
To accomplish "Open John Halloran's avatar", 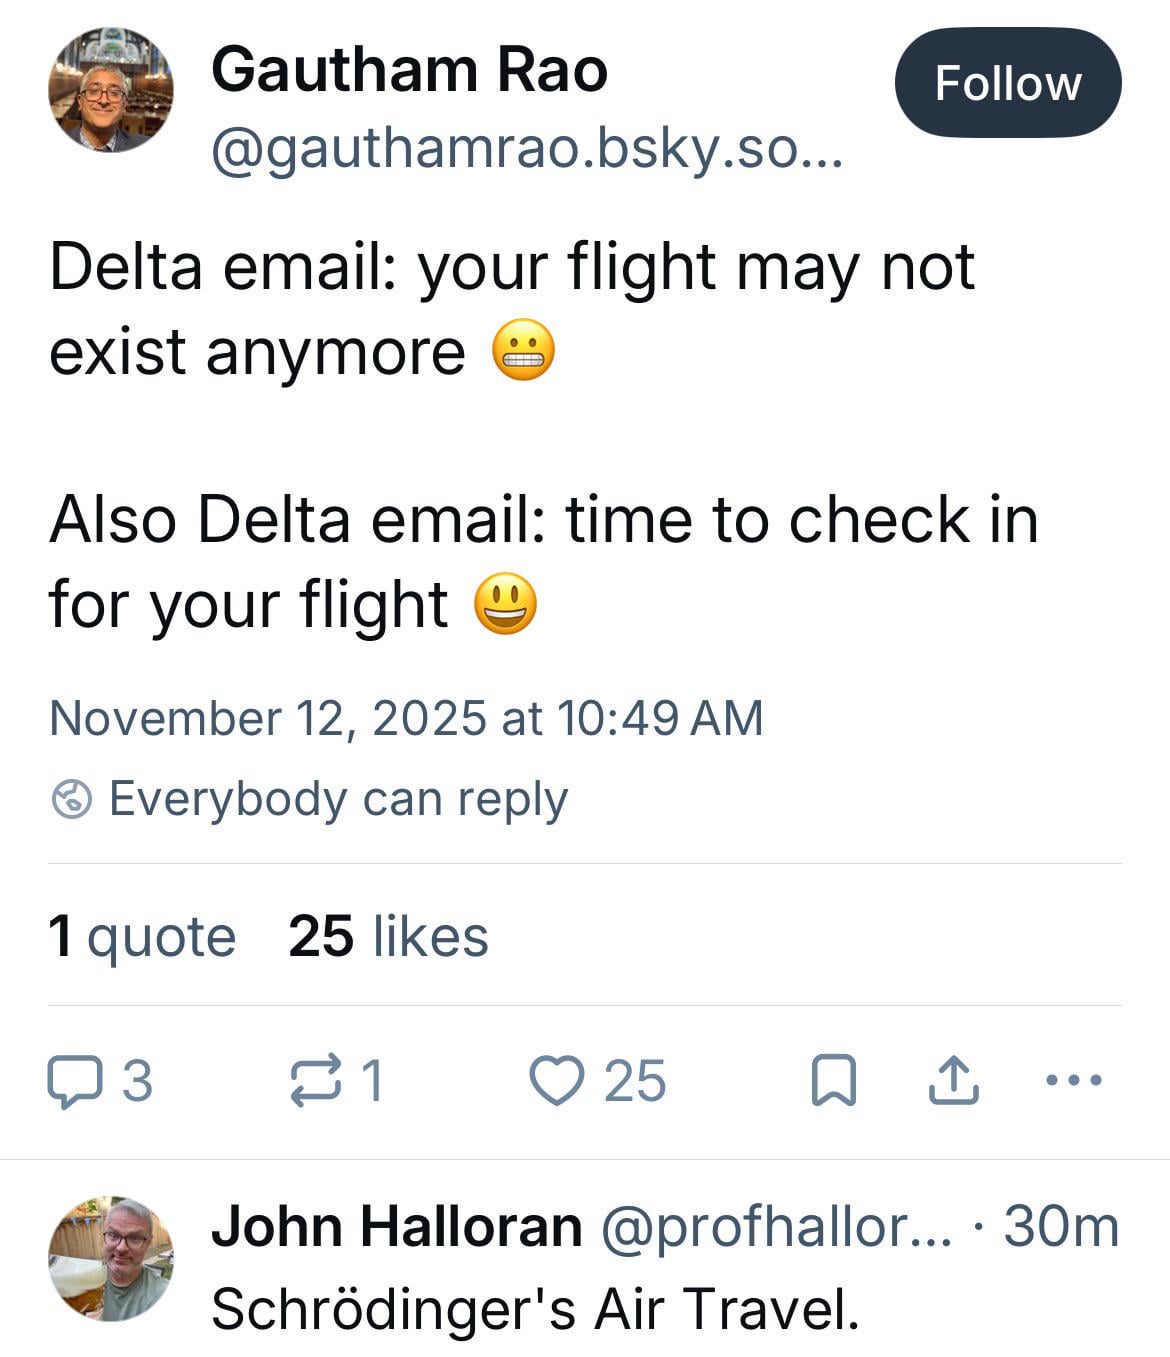I will [x=110, y=1258].
